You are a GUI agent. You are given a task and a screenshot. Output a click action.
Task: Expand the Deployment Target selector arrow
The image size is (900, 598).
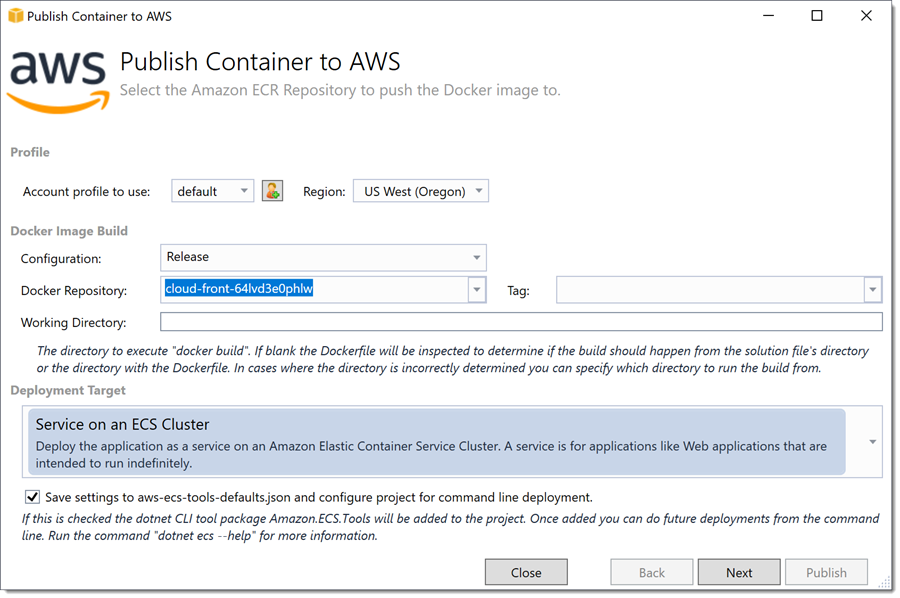pyautogui.click(x=872, y=442)
